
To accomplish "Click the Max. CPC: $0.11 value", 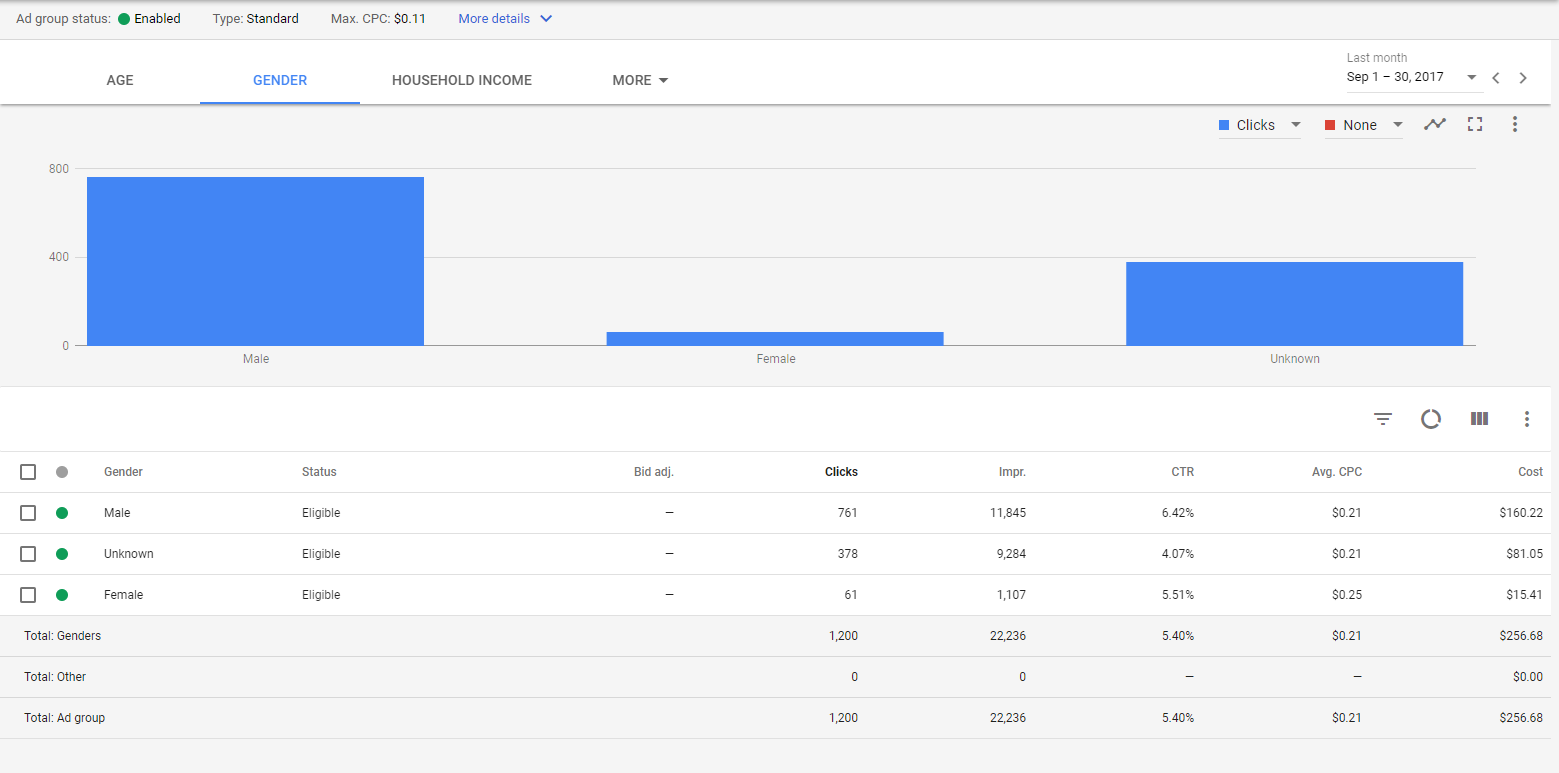I will point(378,19).
